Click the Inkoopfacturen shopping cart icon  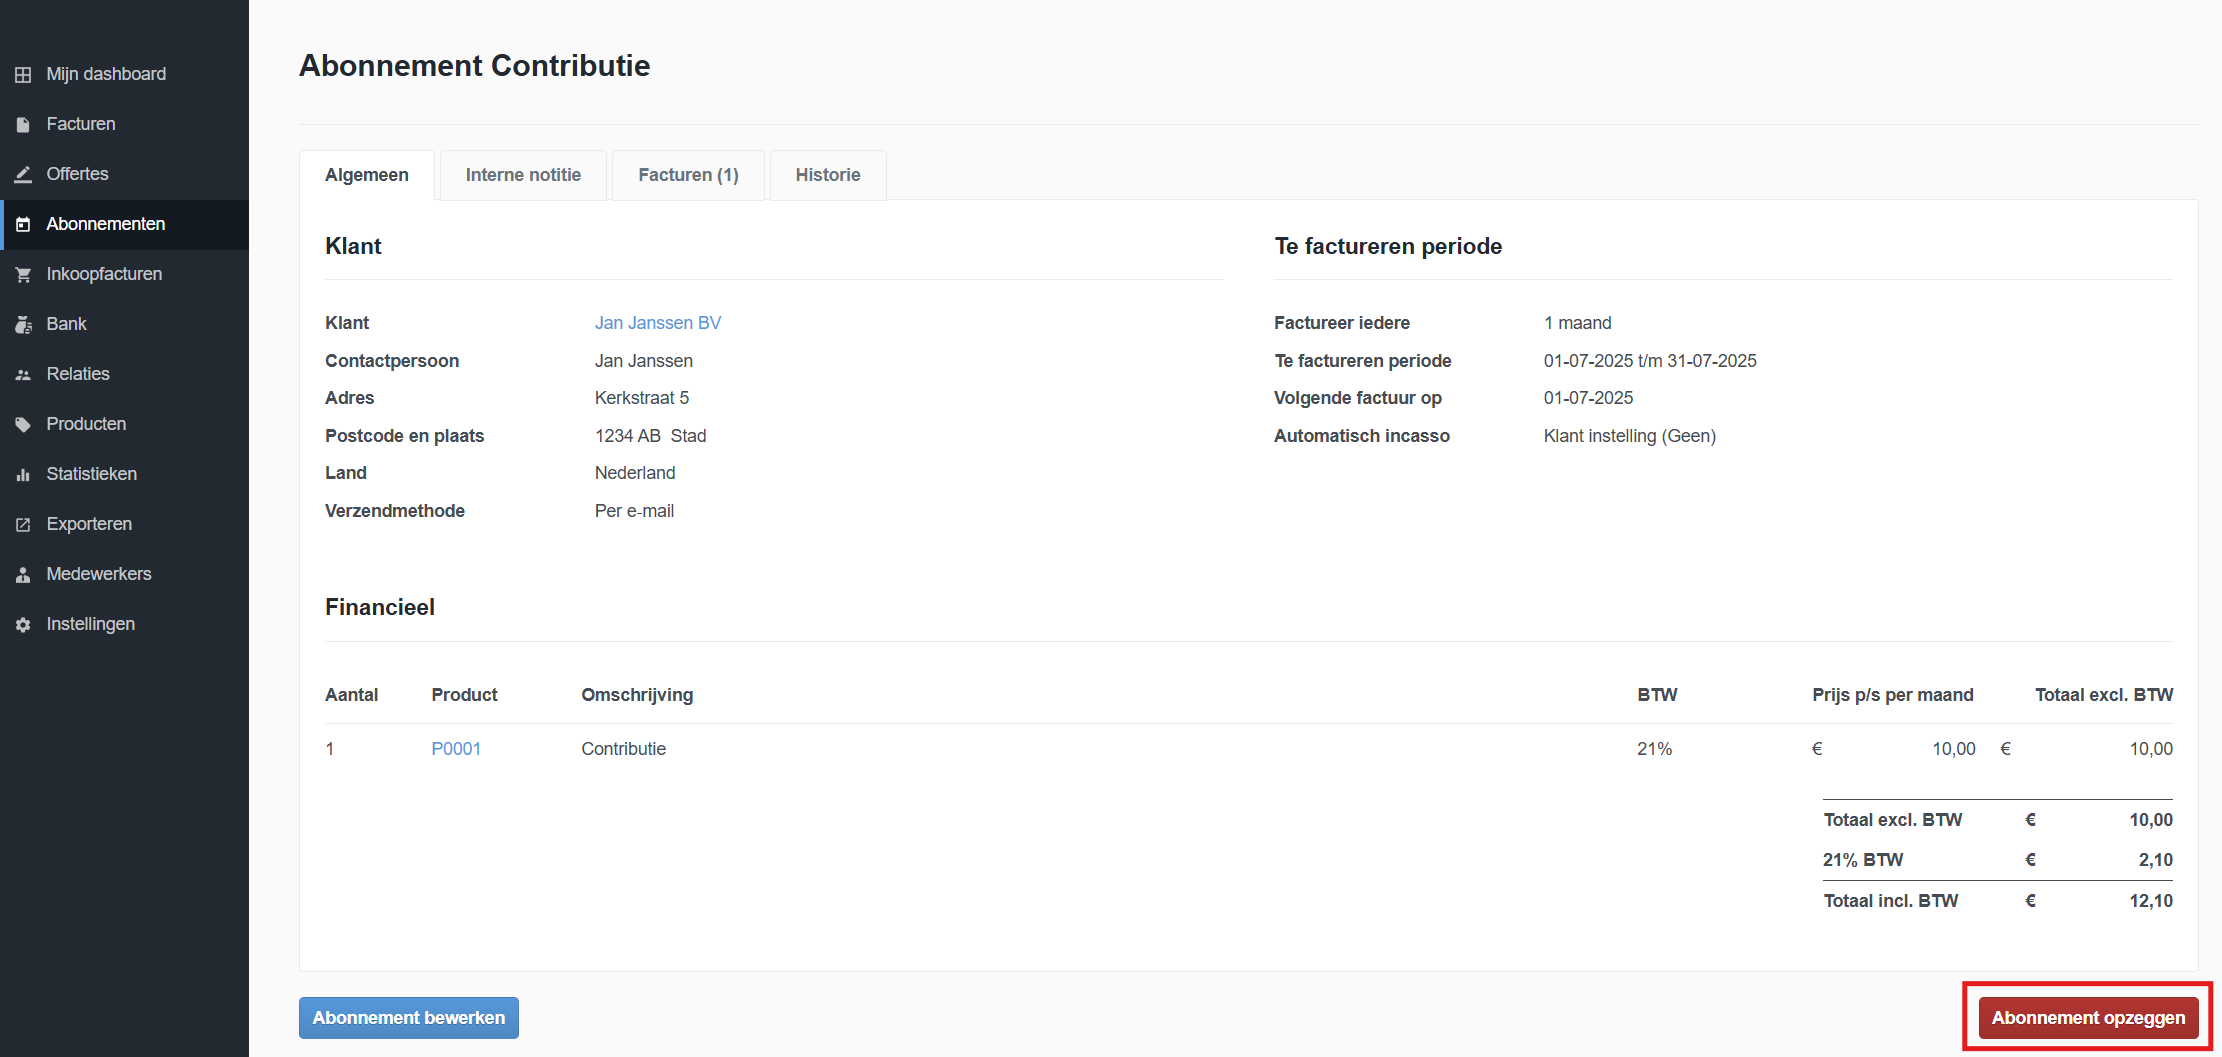[x=23, y=275]
